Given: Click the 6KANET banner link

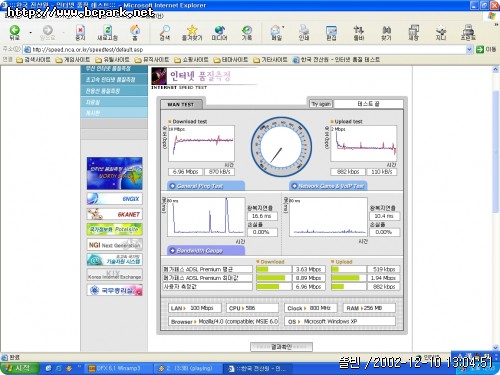Looking at the screenshot, I should (x=114, y=214).
